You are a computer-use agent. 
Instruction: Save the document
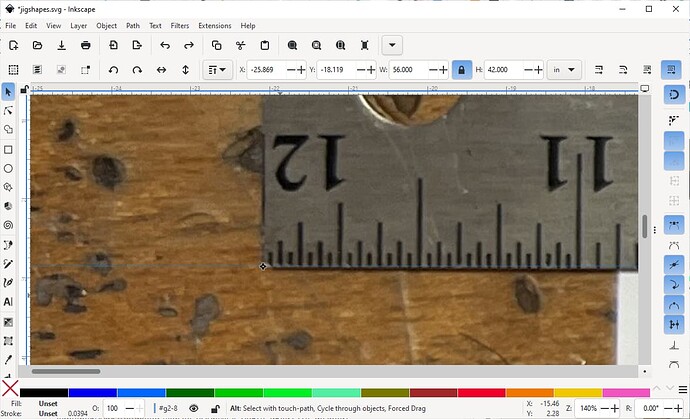[62, 45]
